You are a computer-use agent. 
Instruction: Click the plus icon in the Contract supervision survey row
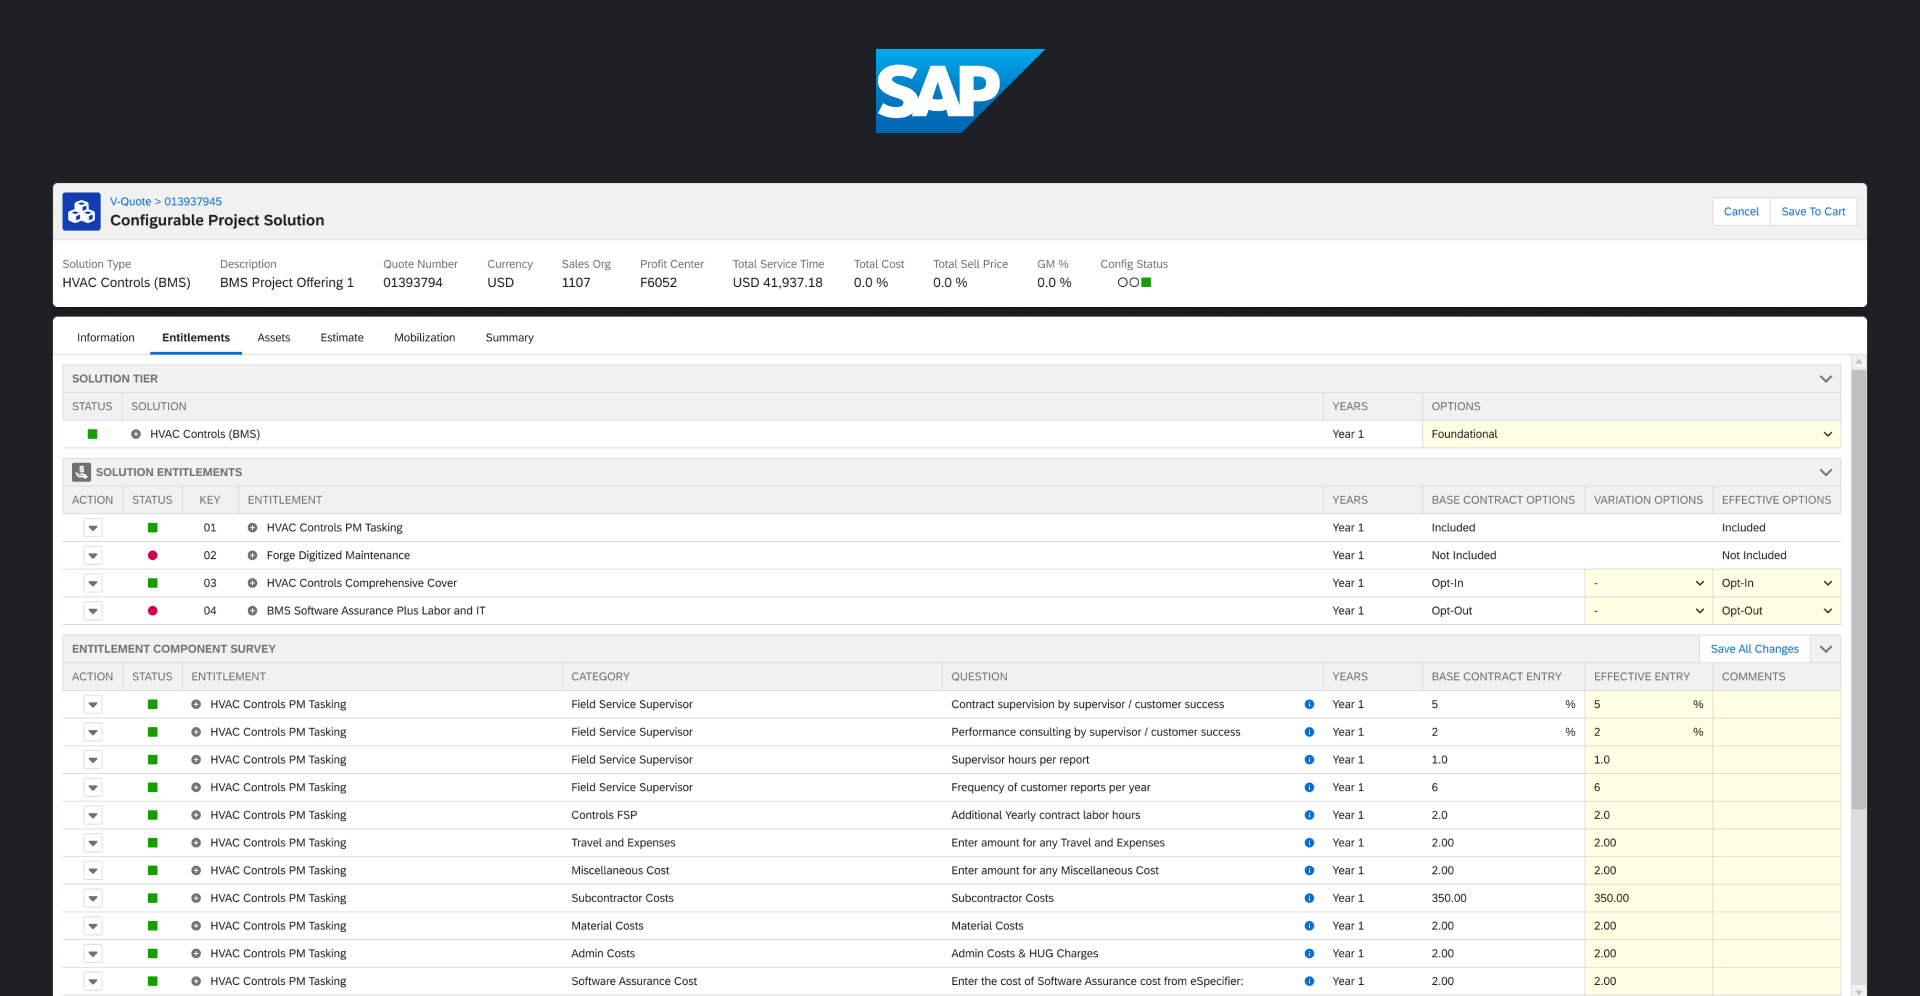click(196, 705)
